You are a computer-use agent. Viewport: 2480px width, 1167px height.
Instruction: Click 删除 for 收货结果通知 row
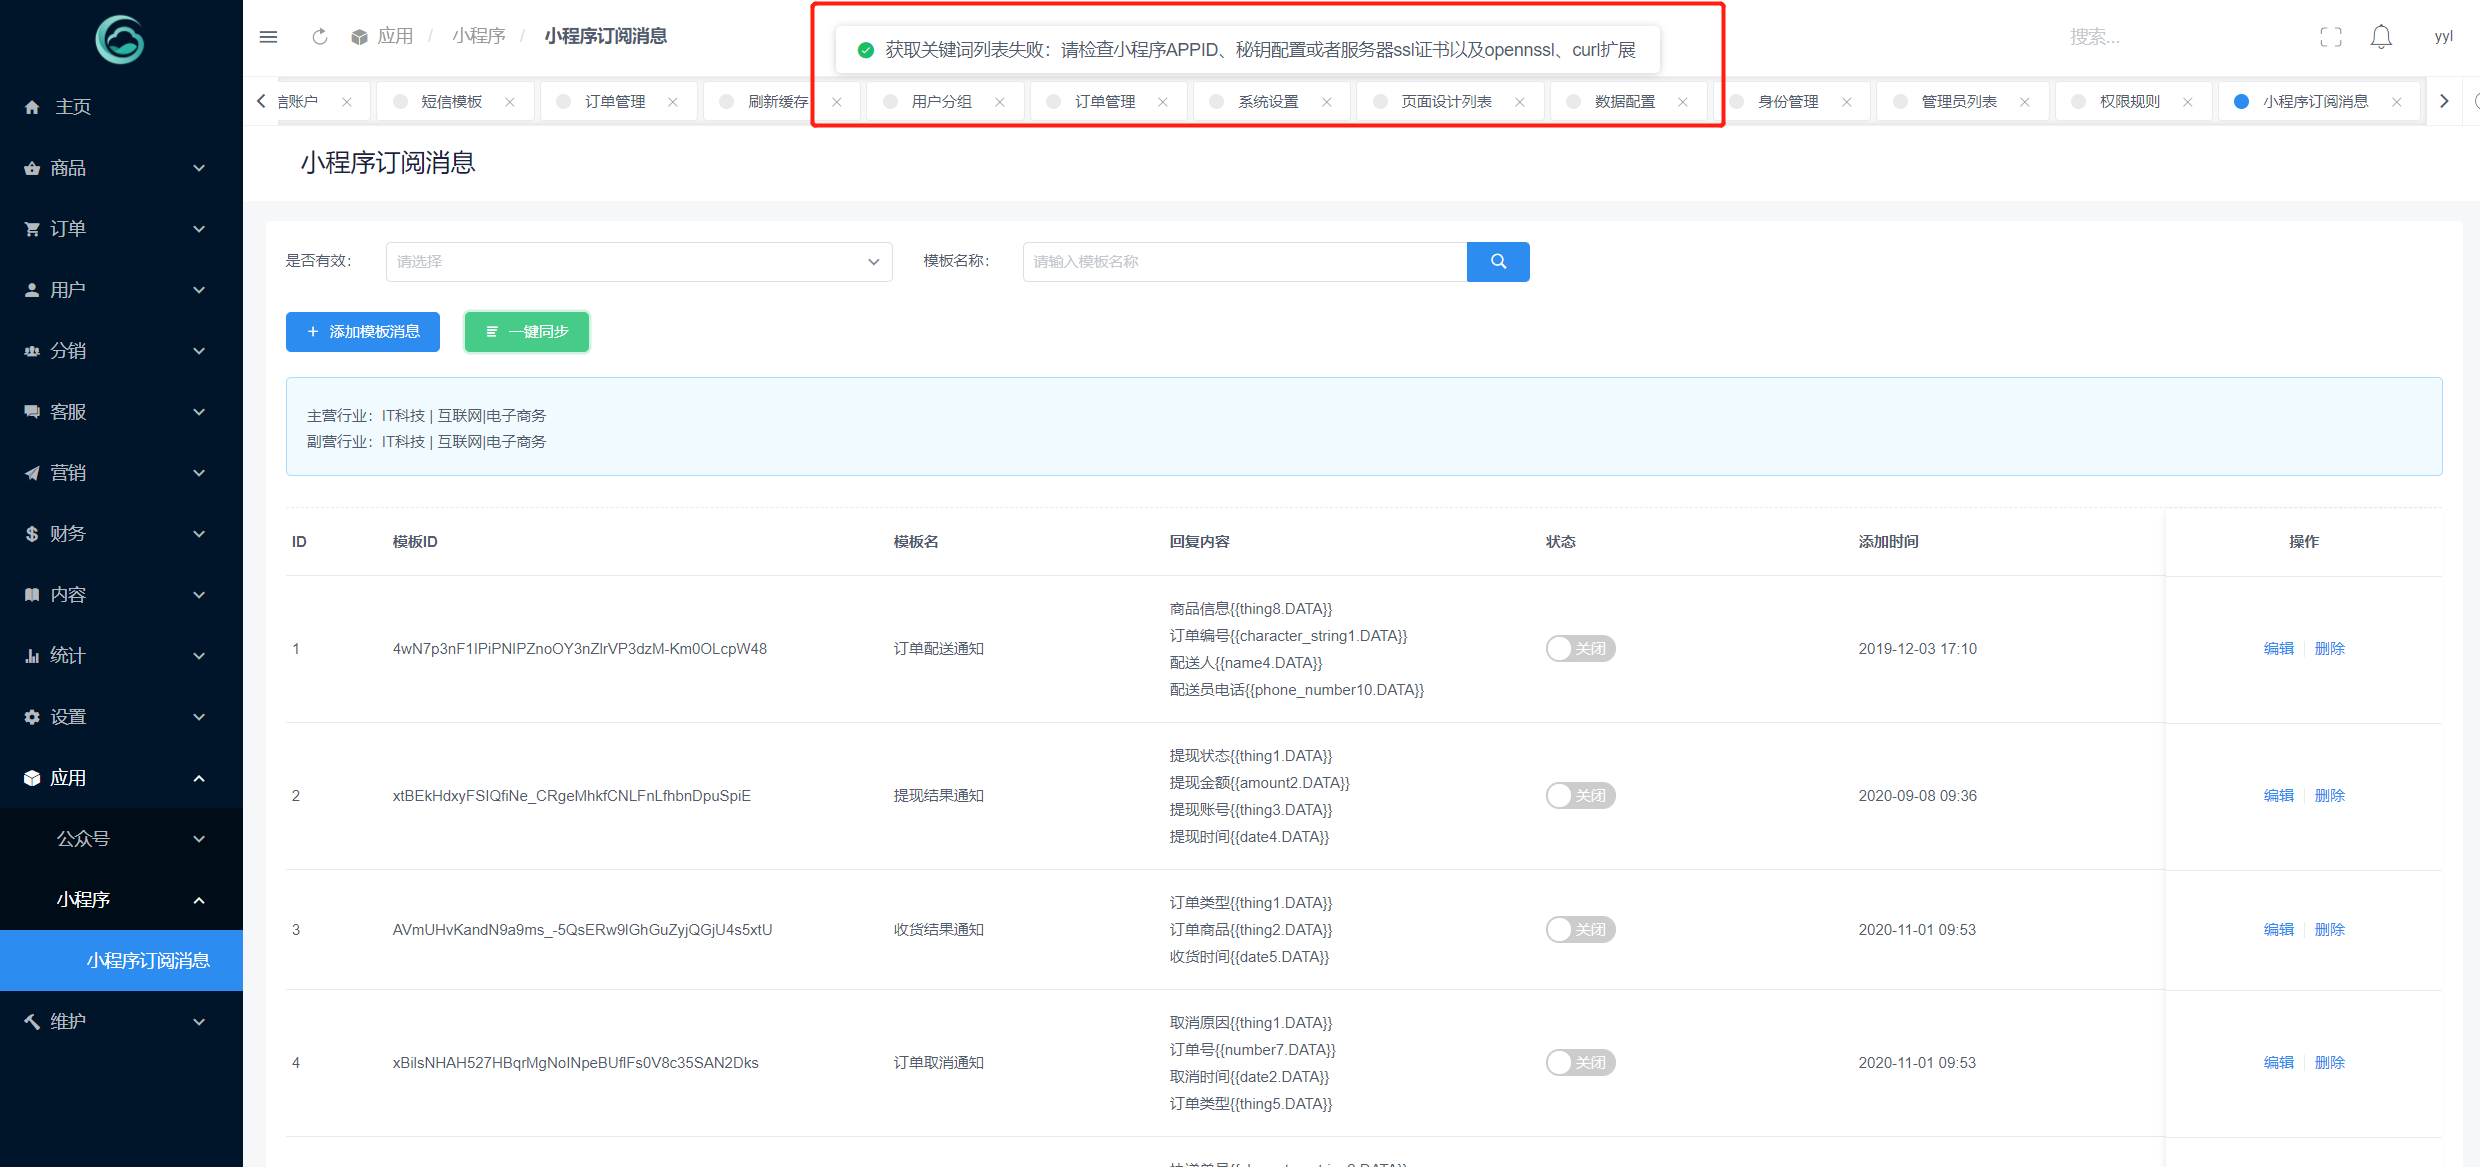point(2330,930)
